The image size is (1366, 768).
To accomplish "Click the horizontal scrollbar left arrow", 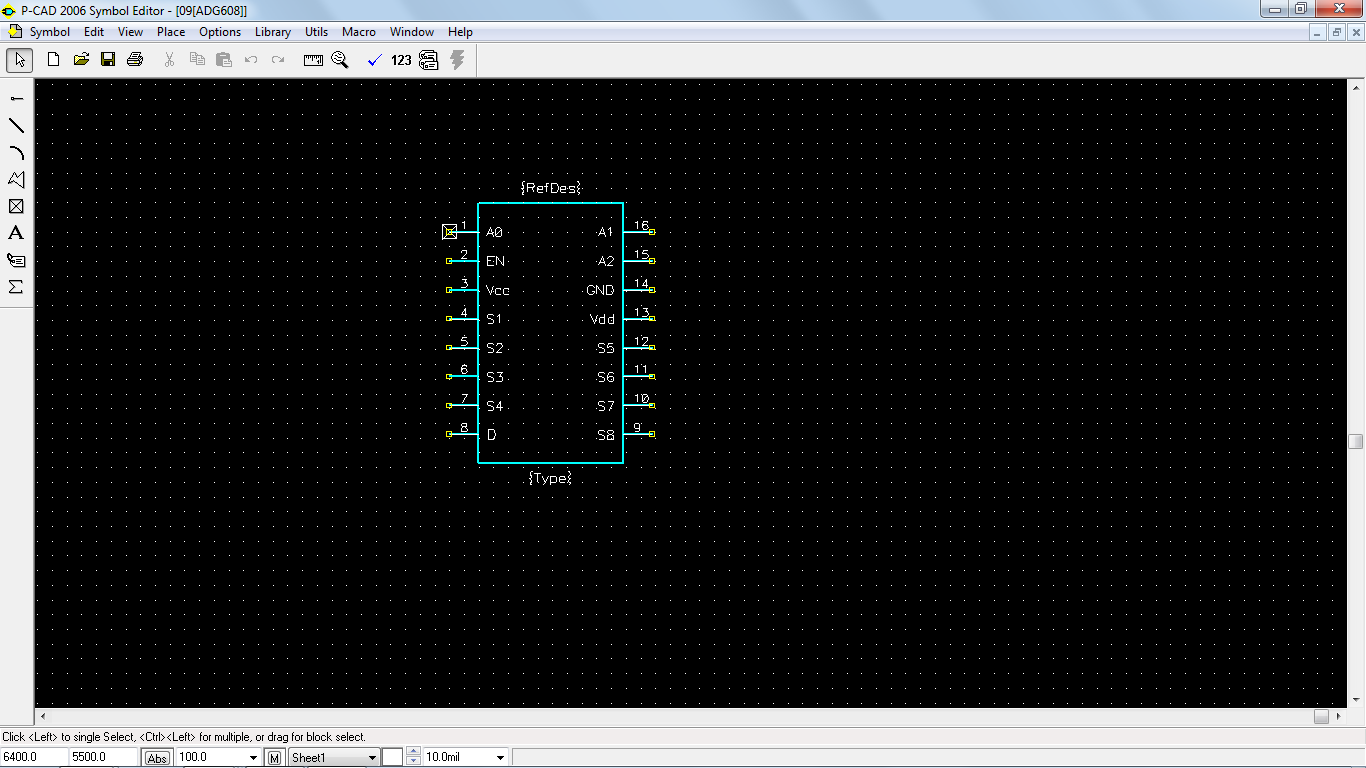I will pyautogui.click(x=42, y=717).
